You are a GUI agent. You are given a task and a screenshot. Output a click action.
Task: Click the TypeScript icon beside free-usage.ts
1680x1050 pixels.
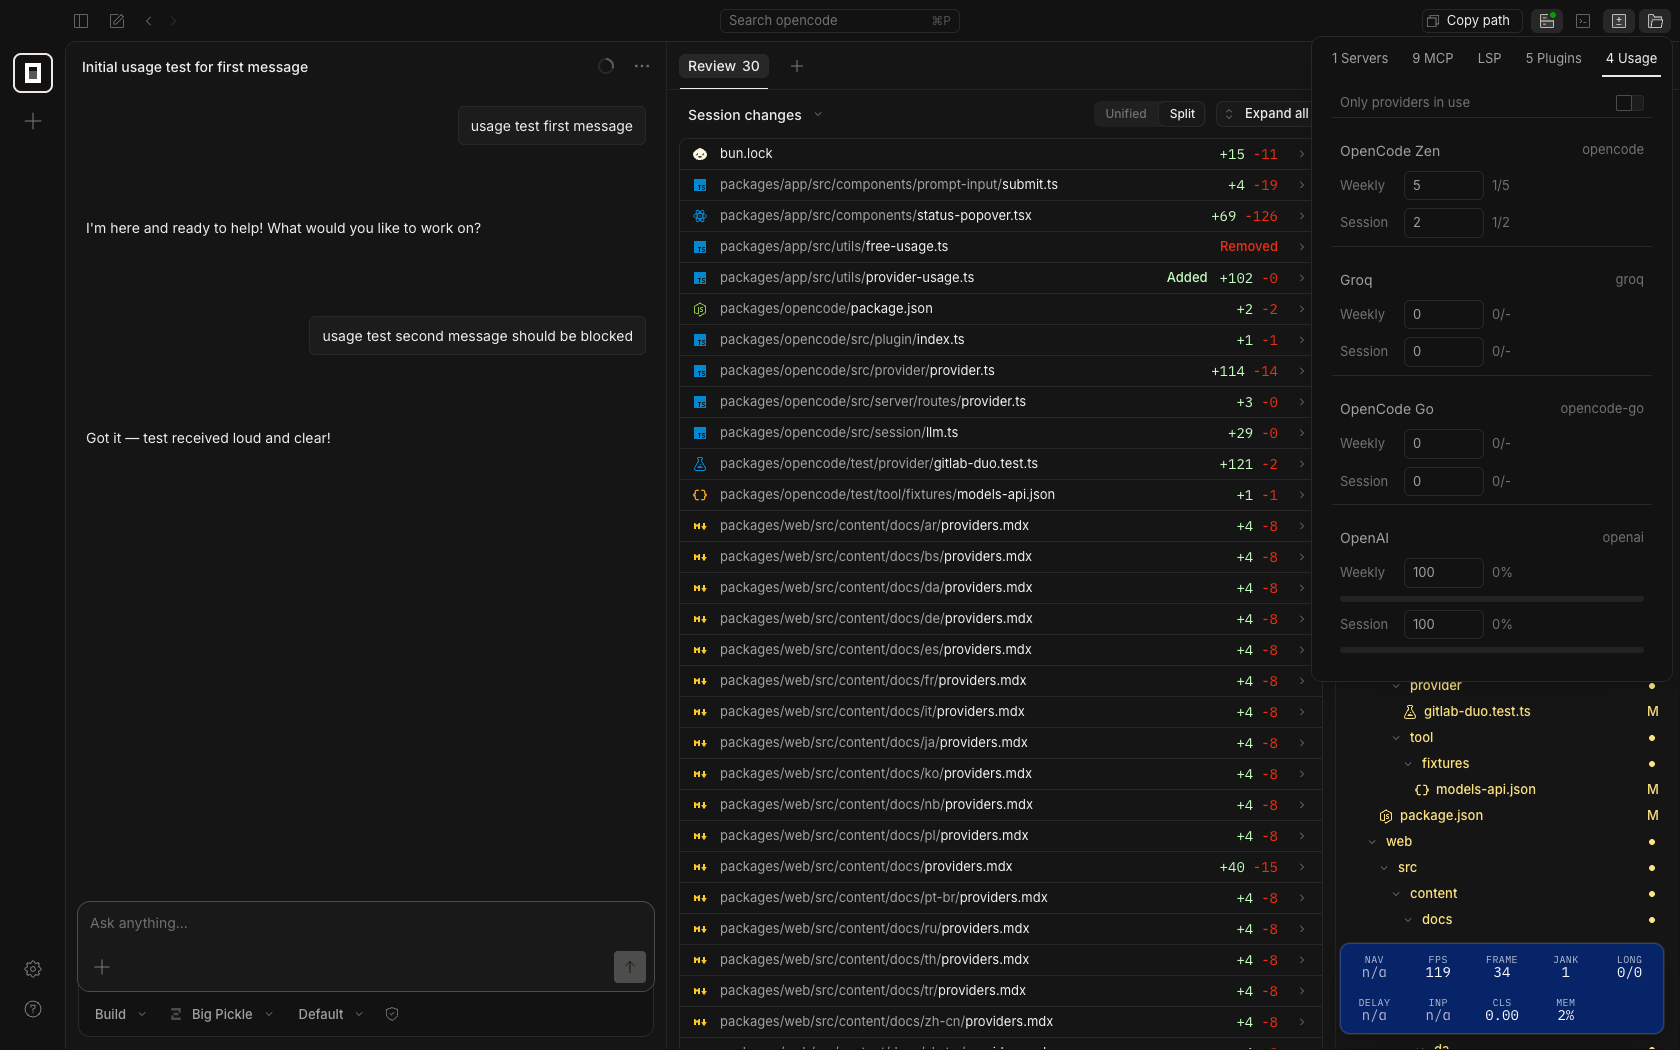[x=700, y=247]
